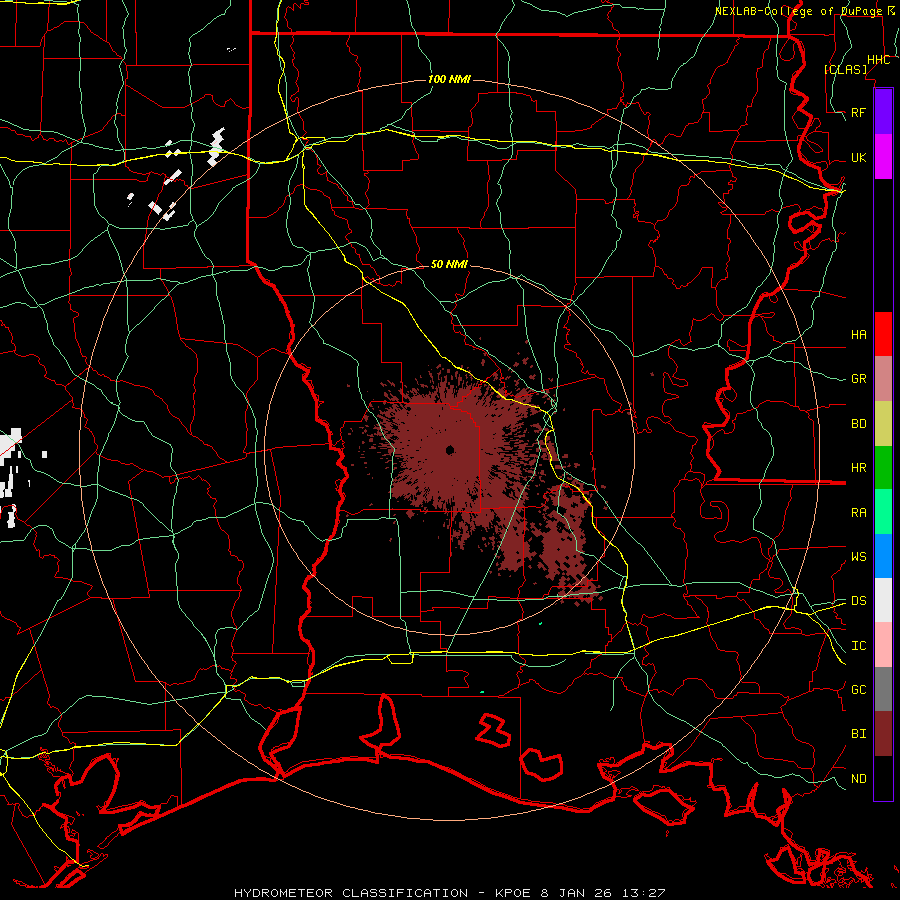The width and height of the screenshot is (900, 900).
Task: Click the RF purple legend swatch
Action: click(x=883, y=112)
